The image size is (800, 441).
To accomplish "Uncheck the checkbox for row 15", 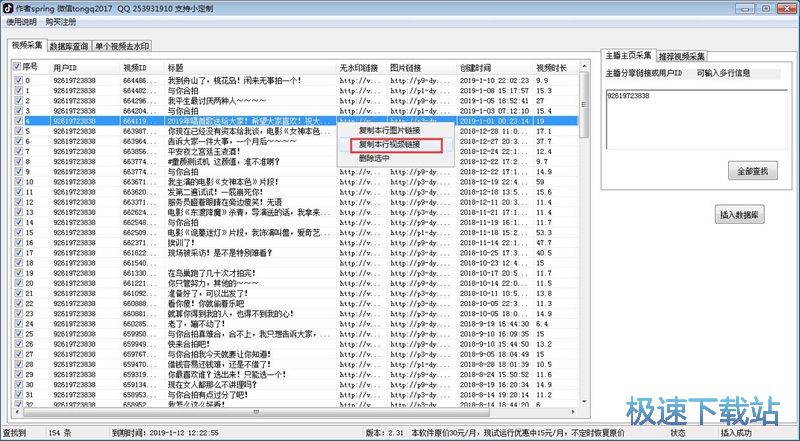I will tap(19, 232).
